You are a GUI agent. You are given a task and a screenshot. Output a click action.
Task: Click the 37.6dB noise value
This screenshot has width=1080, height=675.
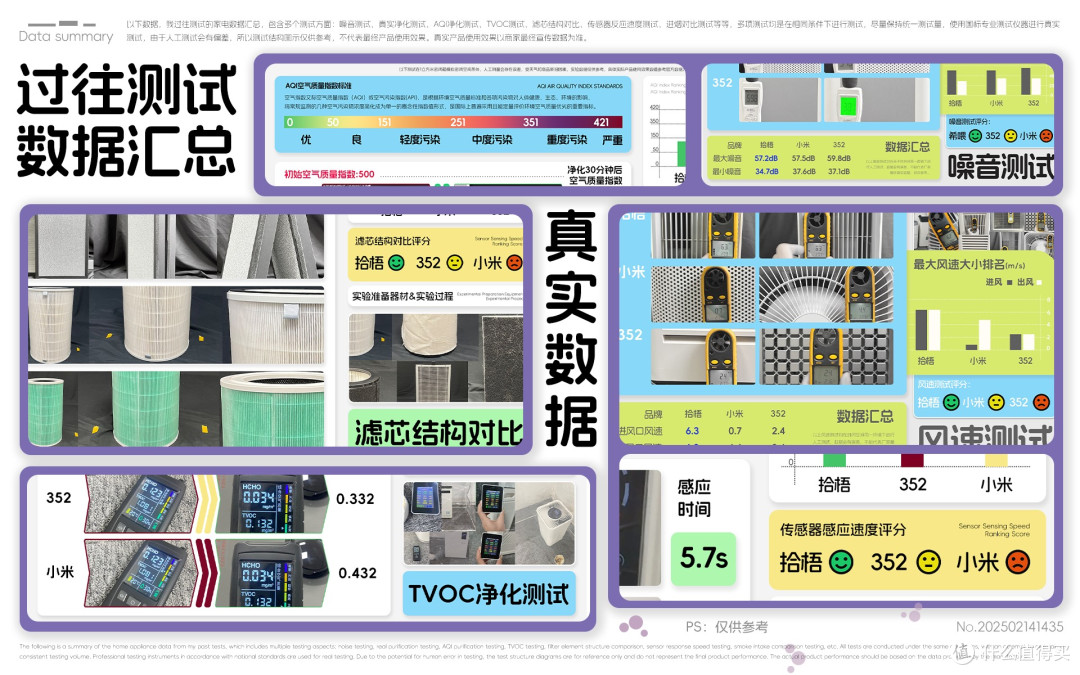point(803,172)
